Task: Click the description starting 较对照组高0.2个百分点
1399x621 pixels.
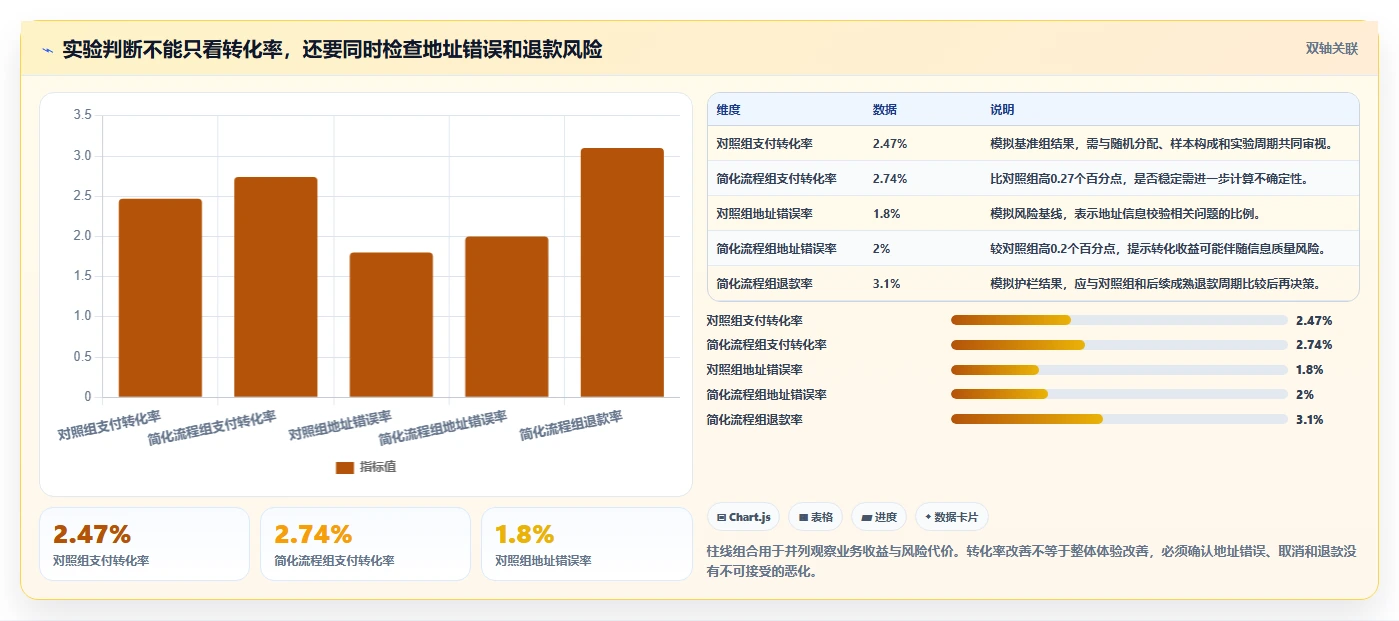Action: [x=1158, y=249]
